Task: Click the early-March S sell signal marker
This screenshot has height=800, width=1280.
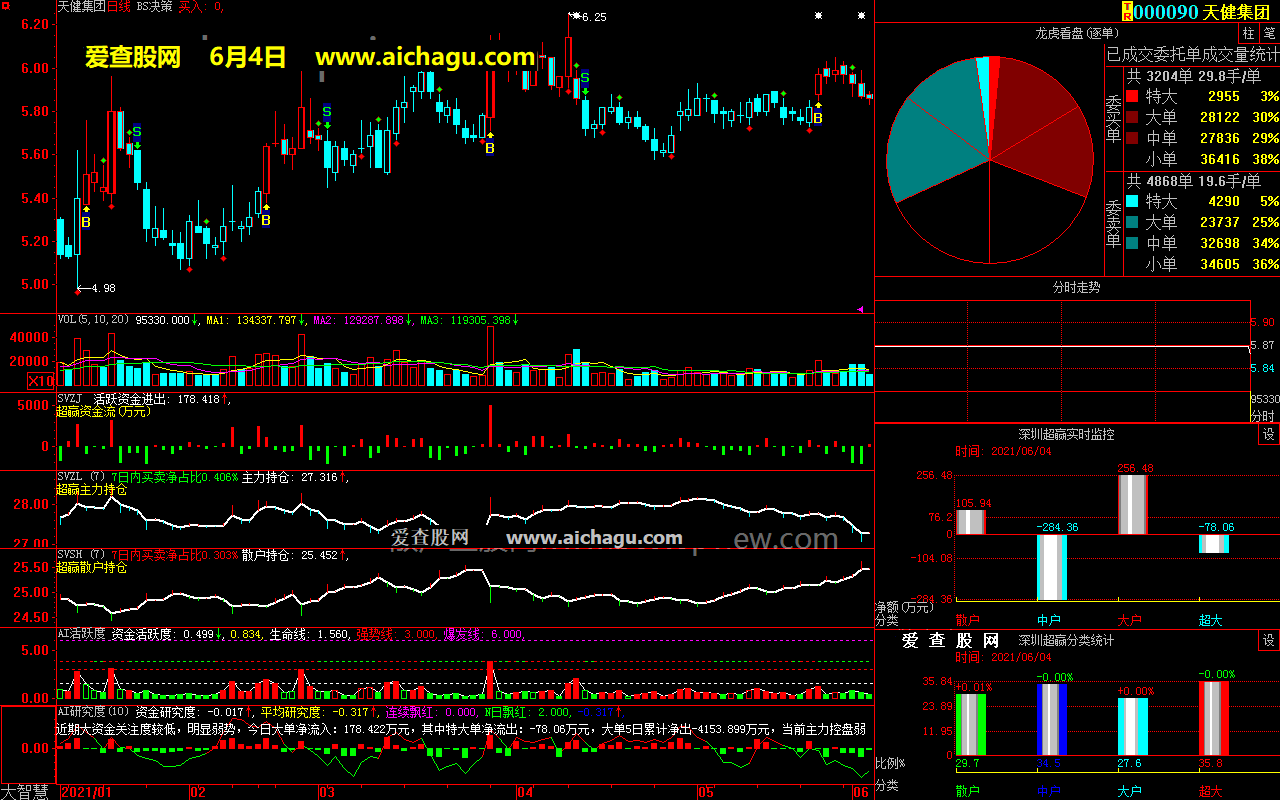Action: (x=326, y=111)
